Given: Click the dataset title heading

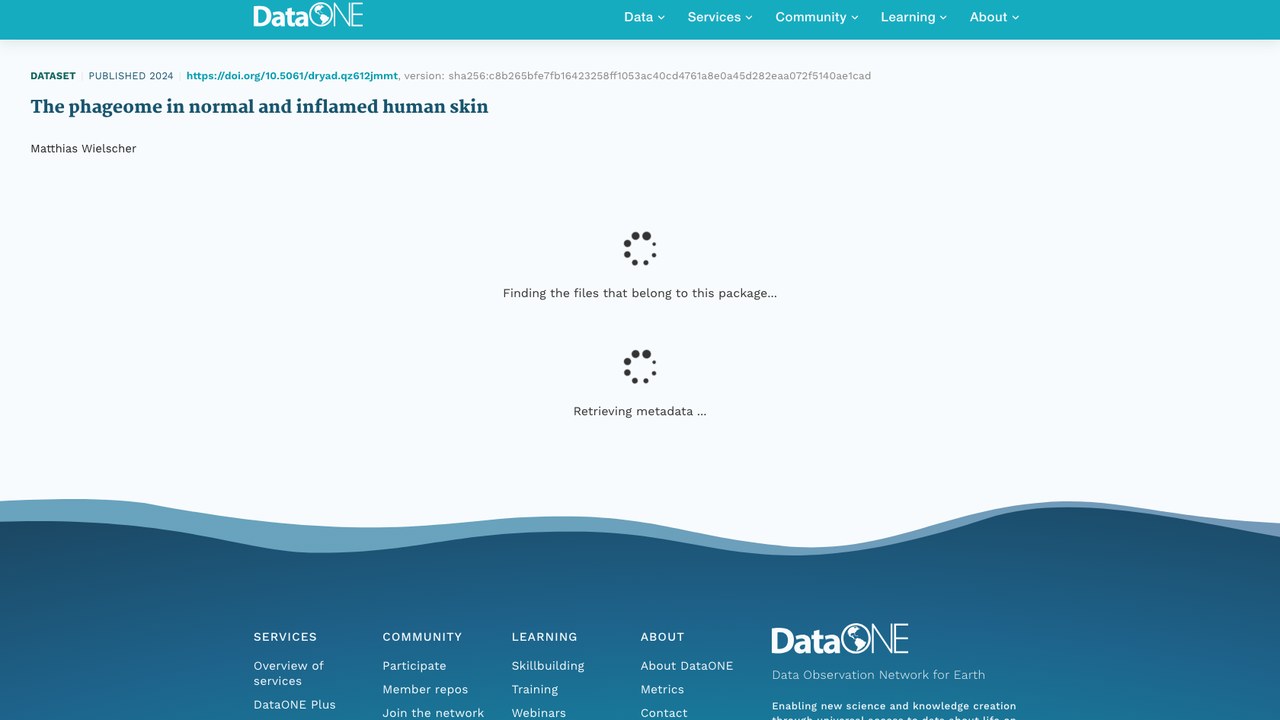Looking at the screenshot, I should [x=259, y=106].
